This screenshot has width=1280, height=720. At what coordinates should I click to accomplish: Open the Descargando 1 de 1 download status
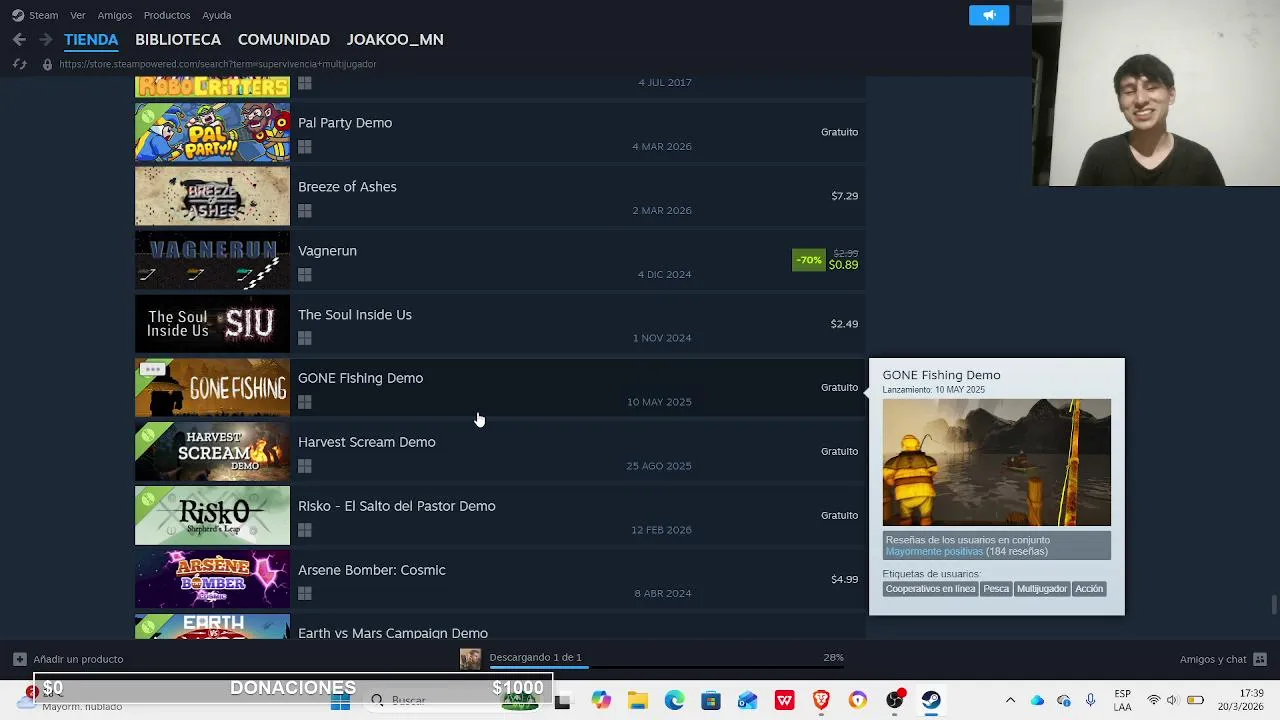pos(535,657)
